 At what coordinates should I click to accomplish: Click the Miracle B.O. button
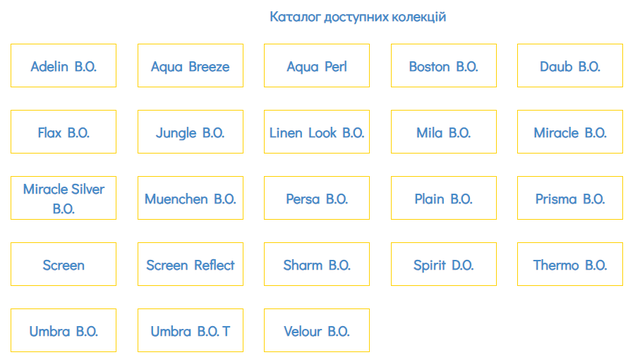(x=570, y=132)
